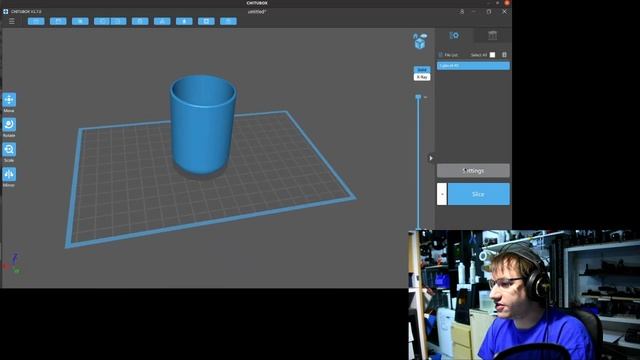
Task: Select the Scale tool
Action: tap(9, 150)
